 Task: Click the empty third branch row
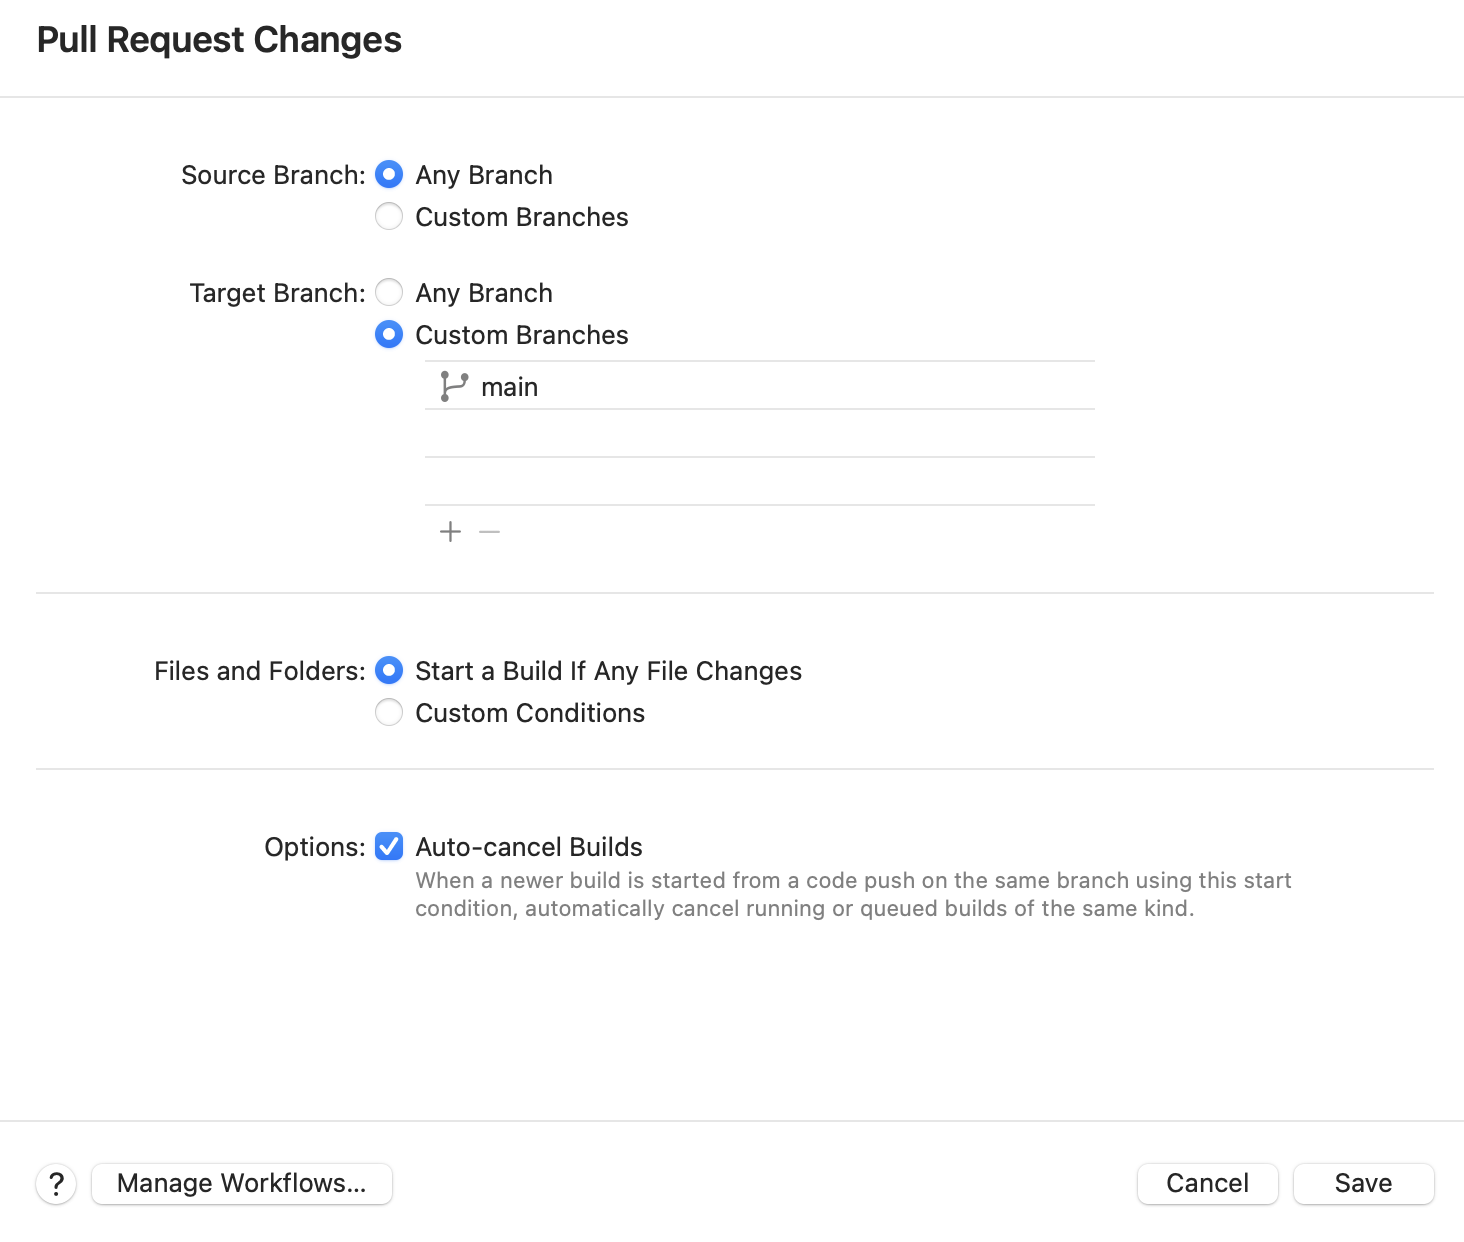[760, 482]
